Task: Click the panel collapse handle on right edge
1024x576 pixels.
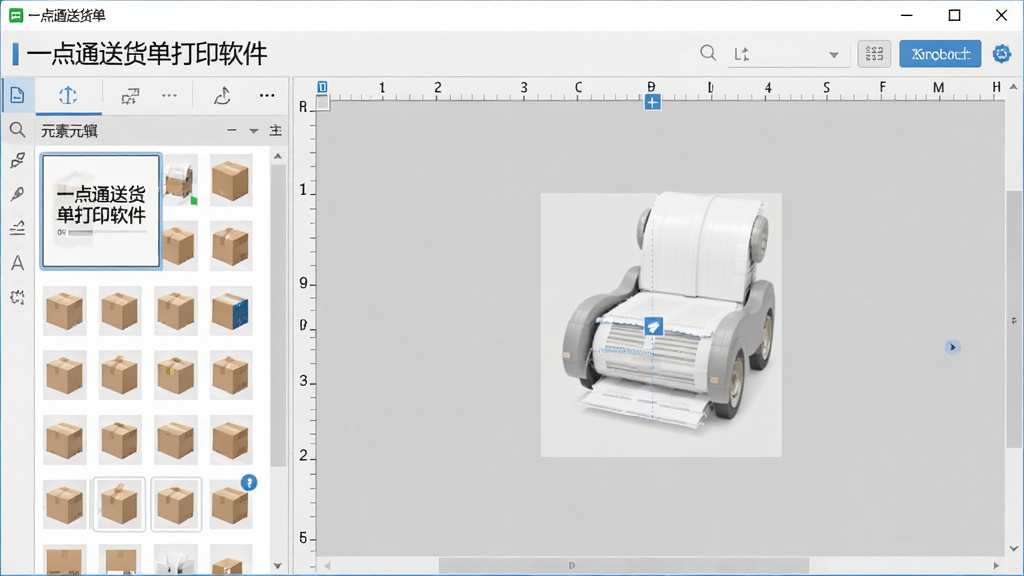Action: [x=1014, y=321]
